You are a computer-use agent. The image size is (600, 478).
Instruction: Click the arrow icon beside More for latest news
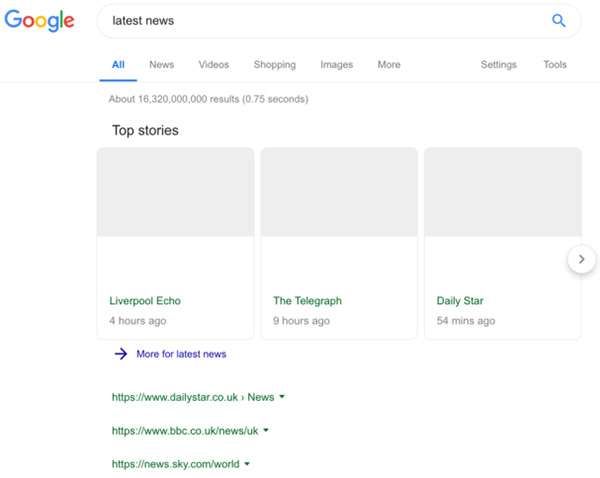pos(120,354)
